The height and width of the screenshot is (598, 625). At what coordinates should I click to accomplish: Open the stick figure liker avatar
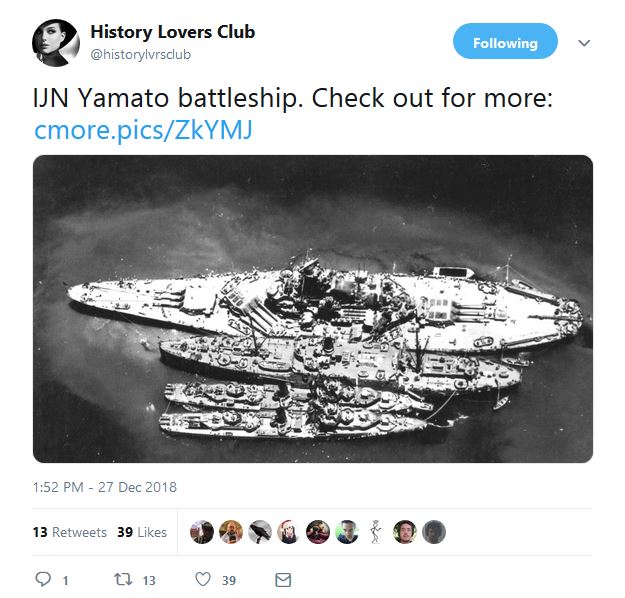[375, 532]
